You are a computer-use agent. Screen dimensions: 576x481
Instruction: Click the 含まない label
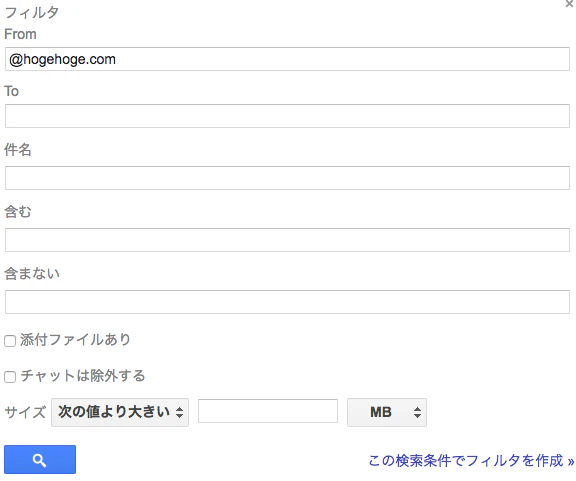point(32,273)
